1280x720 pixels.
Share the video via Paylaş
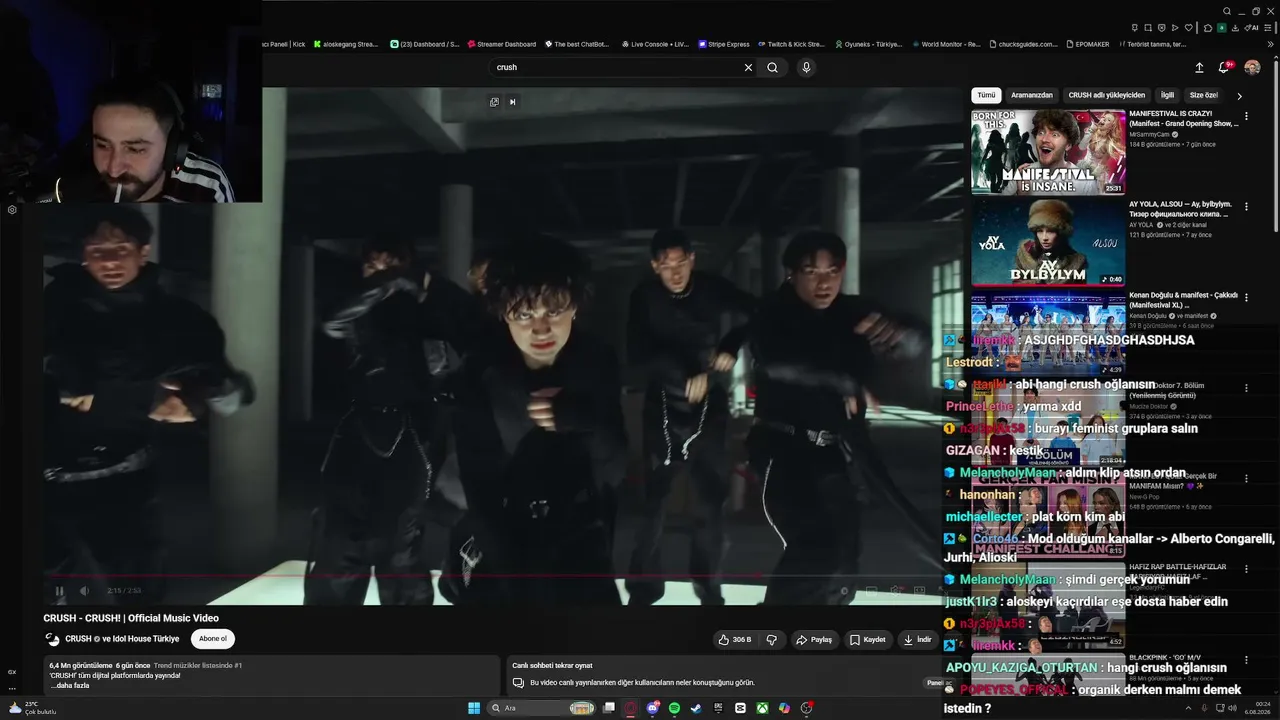coord(814,639)
